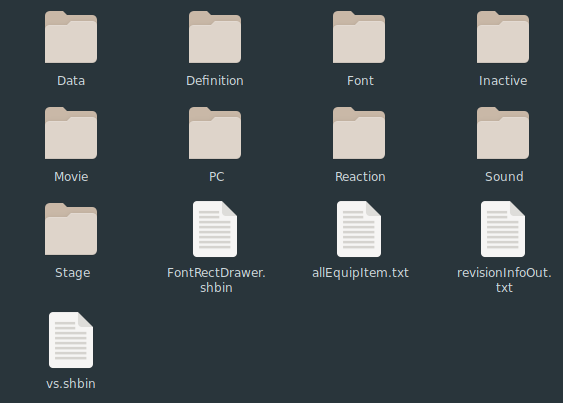Click the 'vs.shbin' file name label
The image size is (563, 403).
71,384
